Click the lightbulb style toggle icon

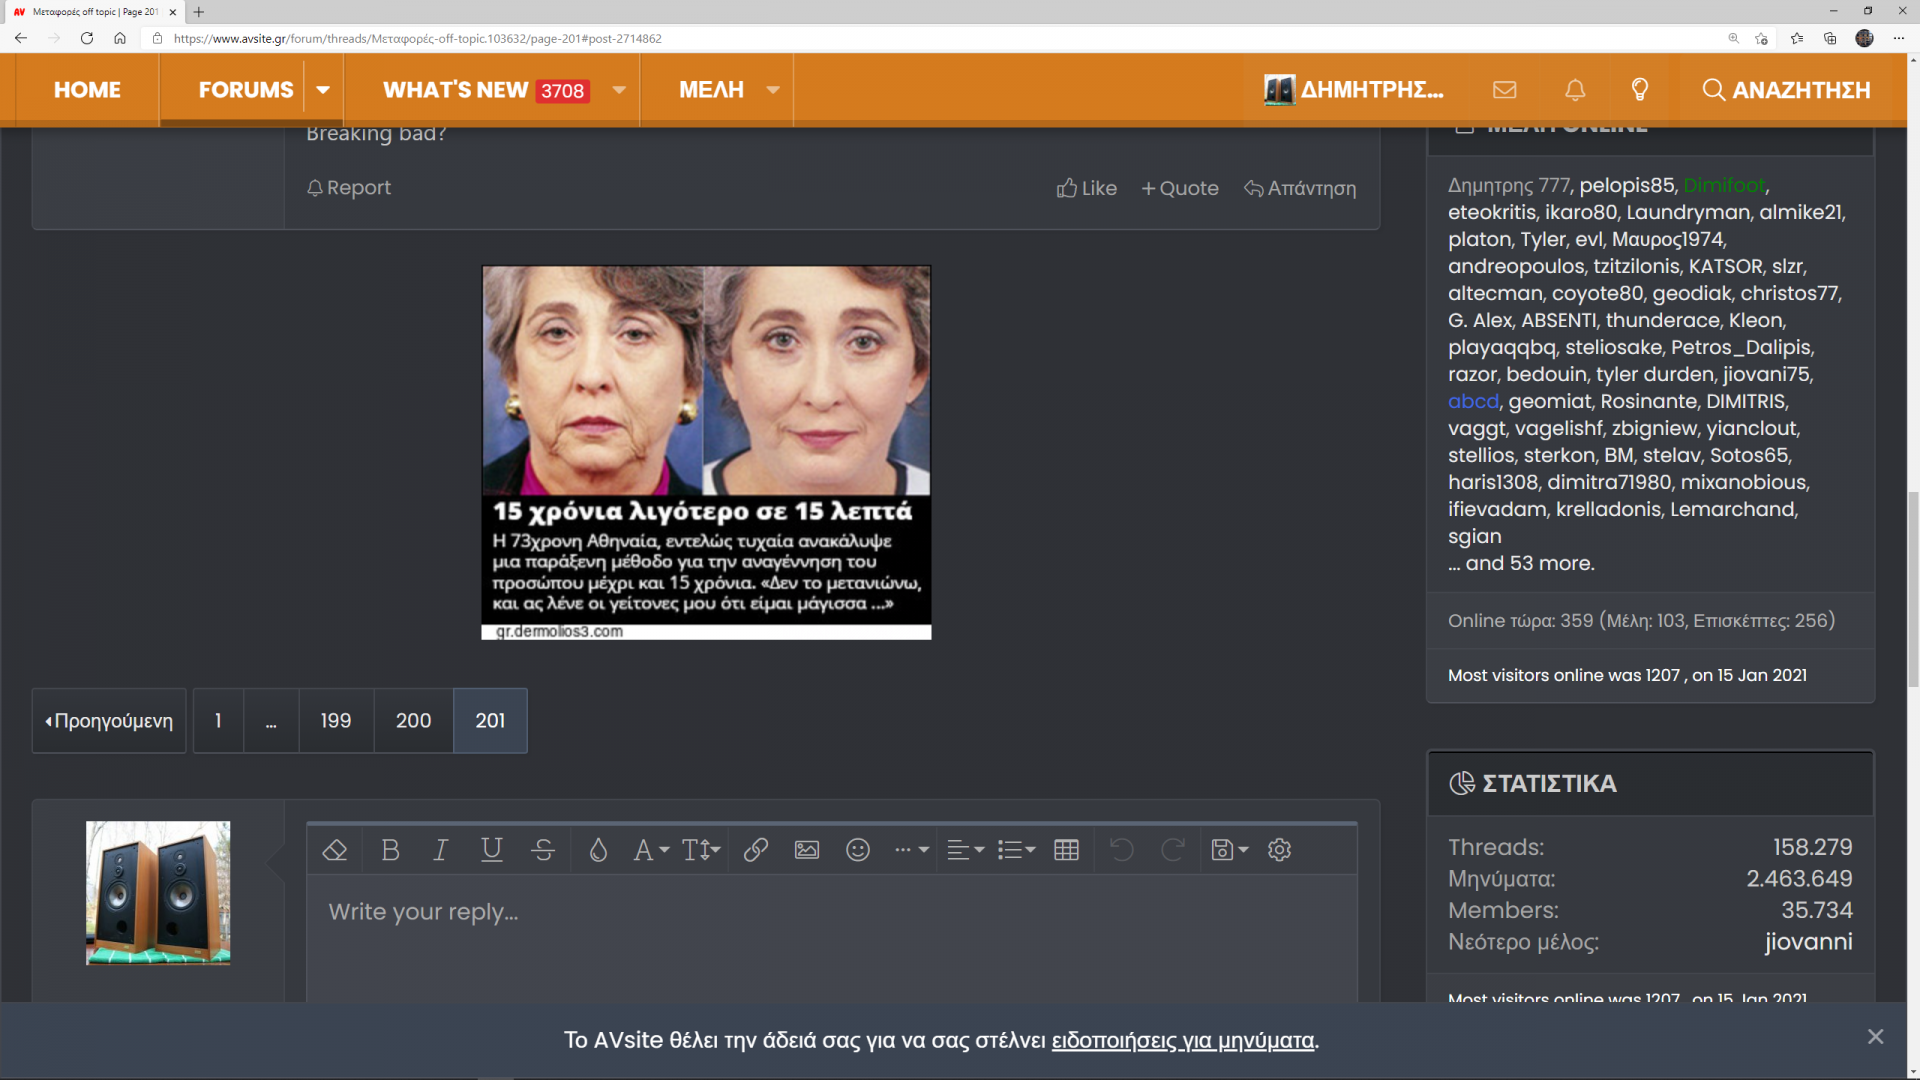[1640, 90]
